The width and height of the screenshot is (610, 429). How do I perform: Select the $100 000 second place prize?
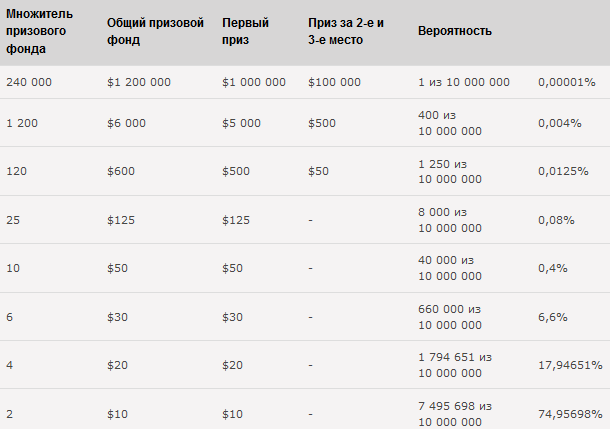[334, 82]
